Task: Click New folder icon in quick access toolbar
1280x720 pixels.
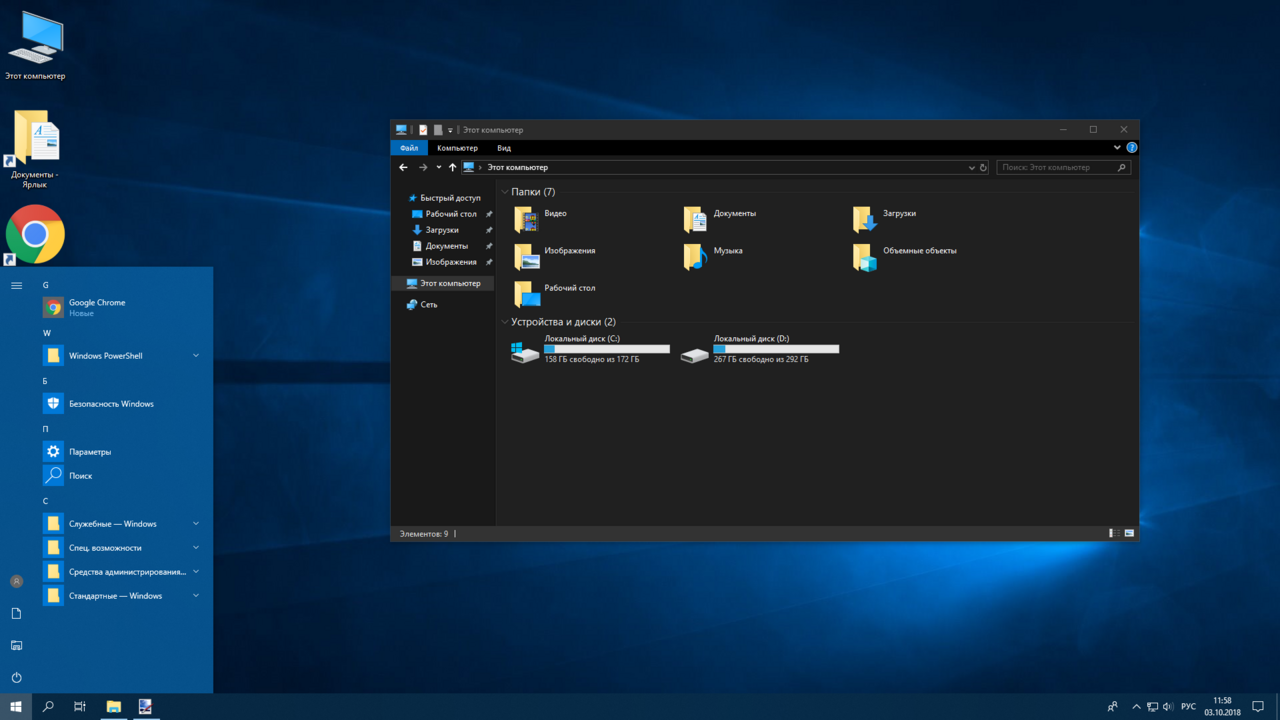Action: tap(437, 130)
